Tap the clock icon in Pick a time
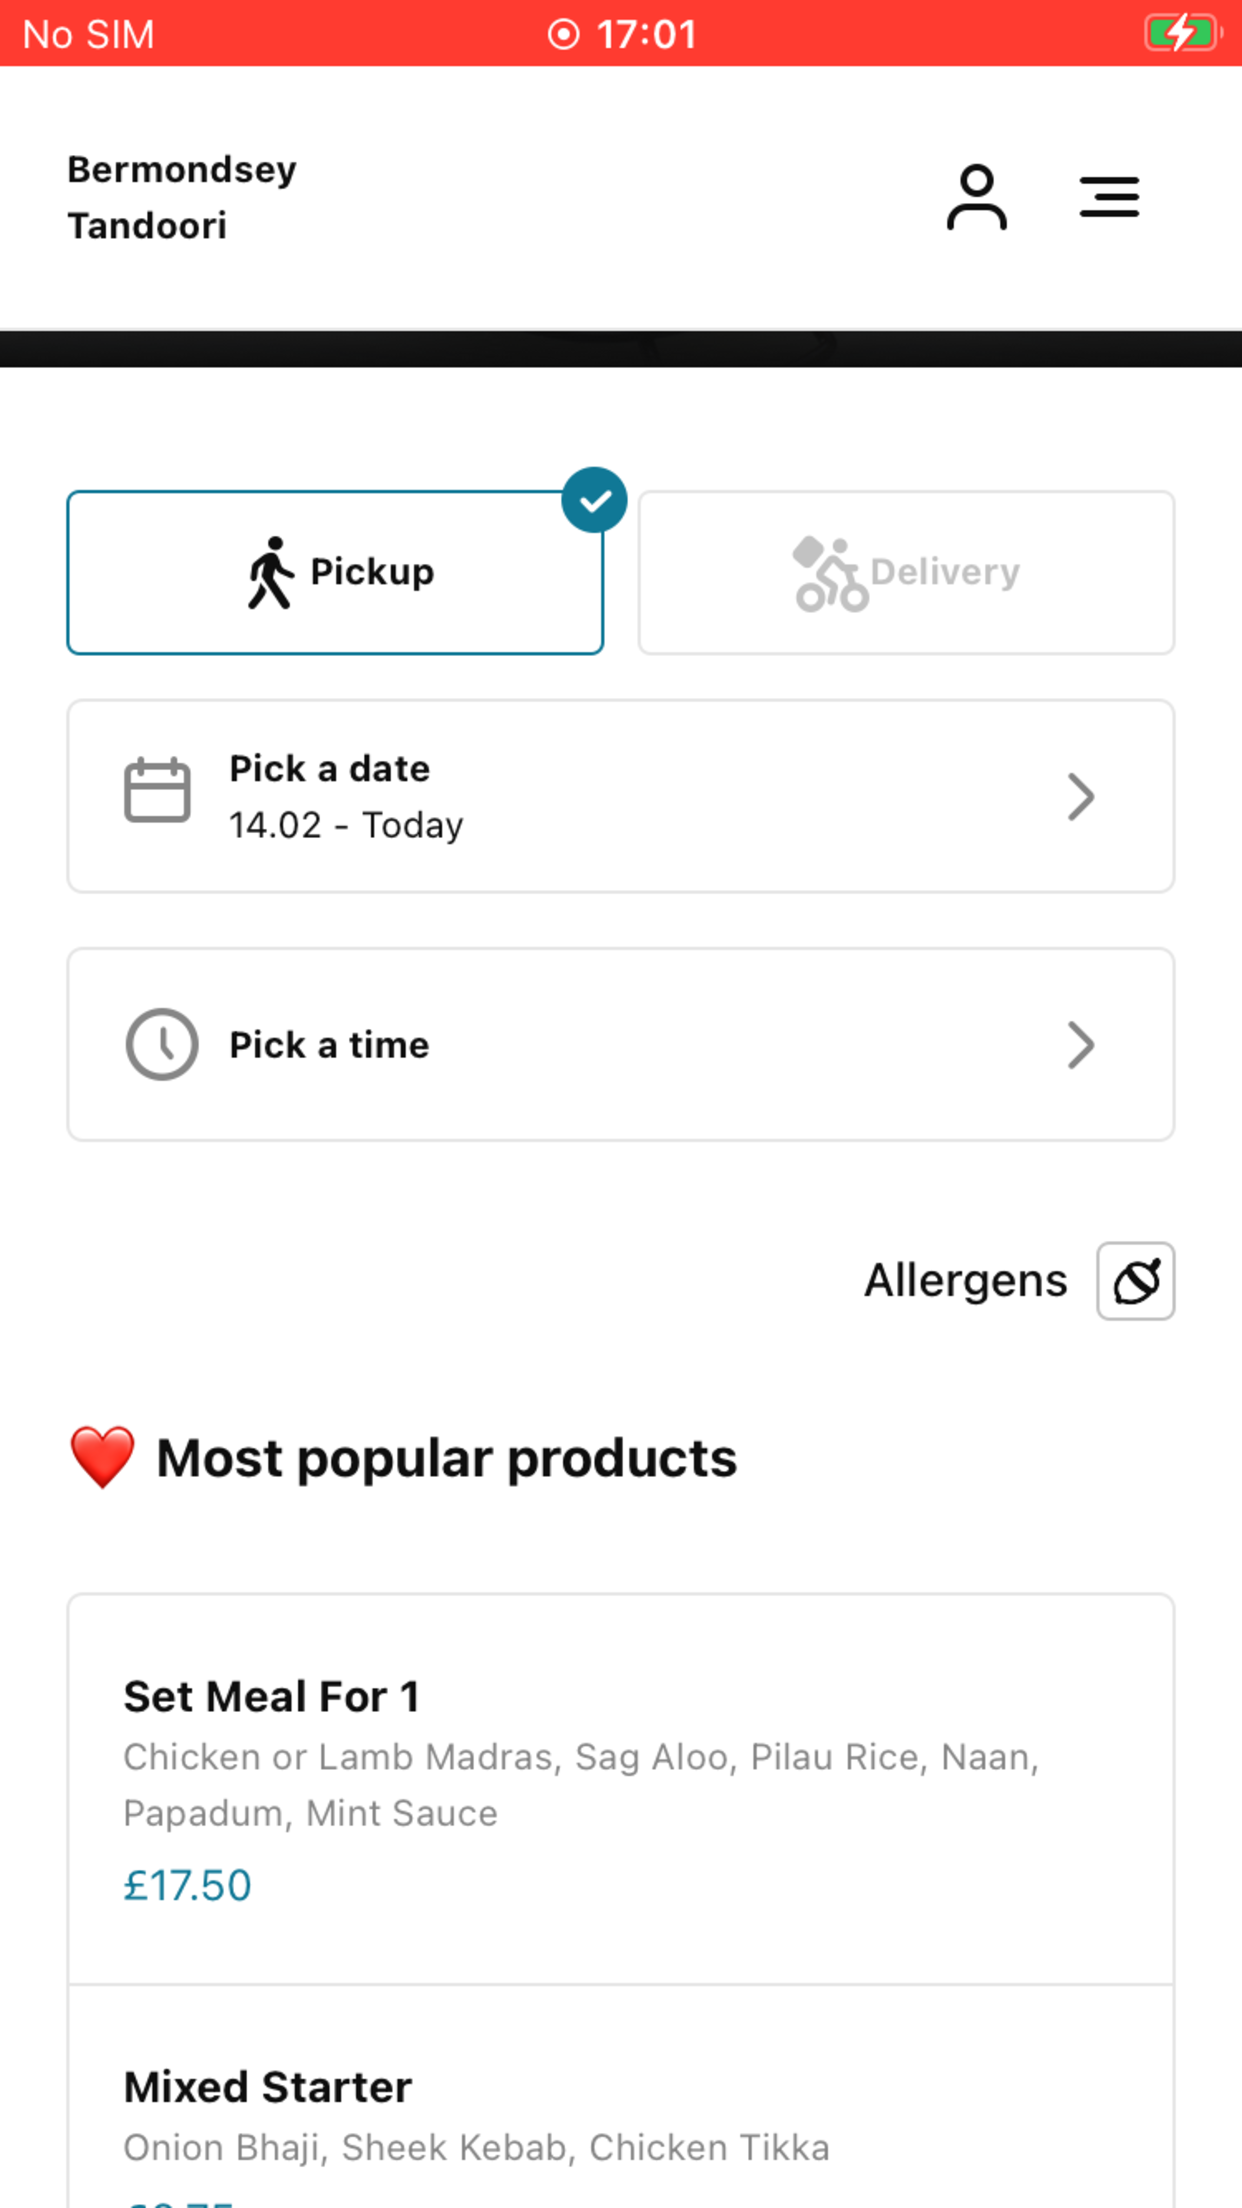The height and width of the screenshot is (2208, 1242). (x=162, y=1044)
